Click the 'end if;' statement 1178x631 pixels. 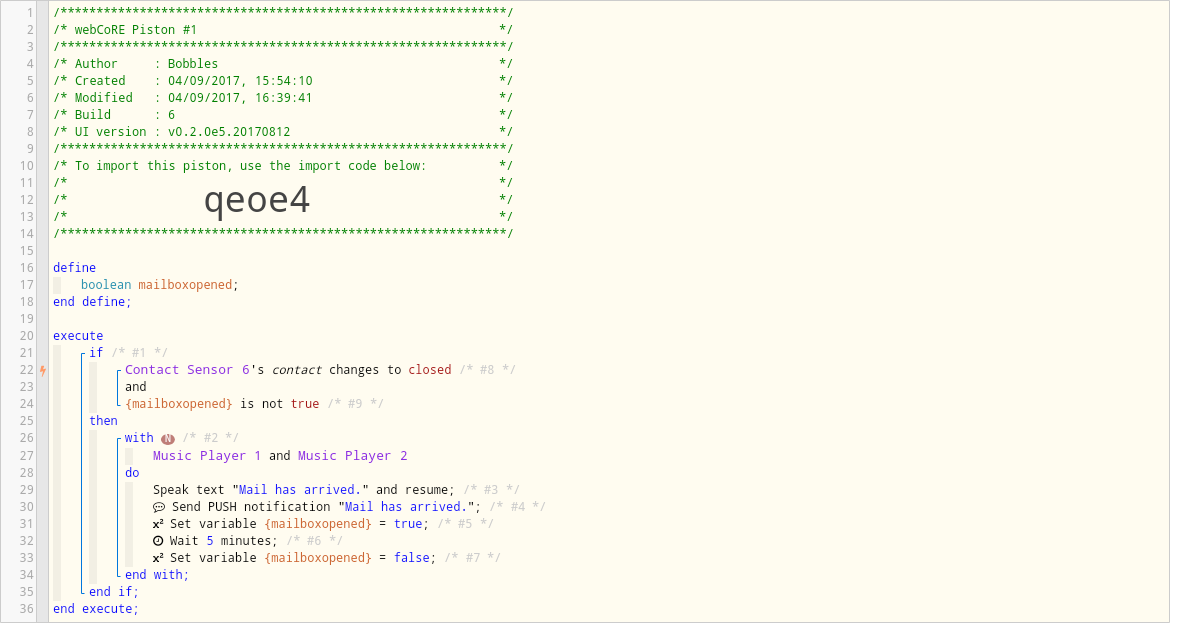tap(113, 593)
